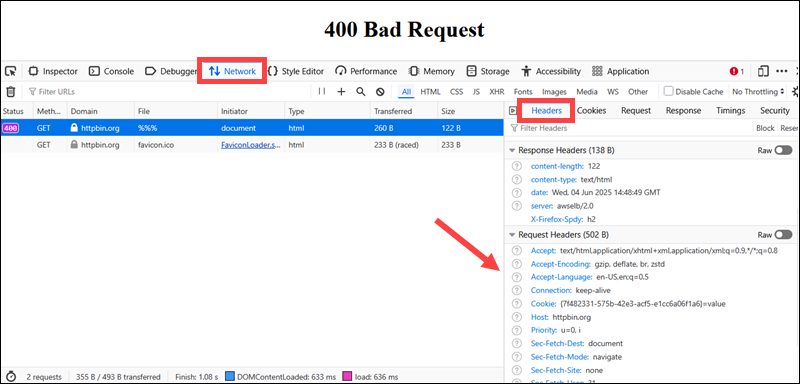800x384 pixels.
Task: Open the Debugger tab
Action: click(171, 71)
